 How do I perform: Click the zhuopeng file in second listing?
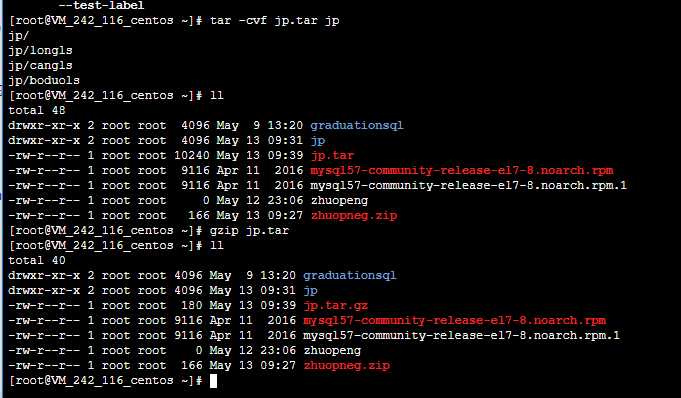[x=332, y=351]
